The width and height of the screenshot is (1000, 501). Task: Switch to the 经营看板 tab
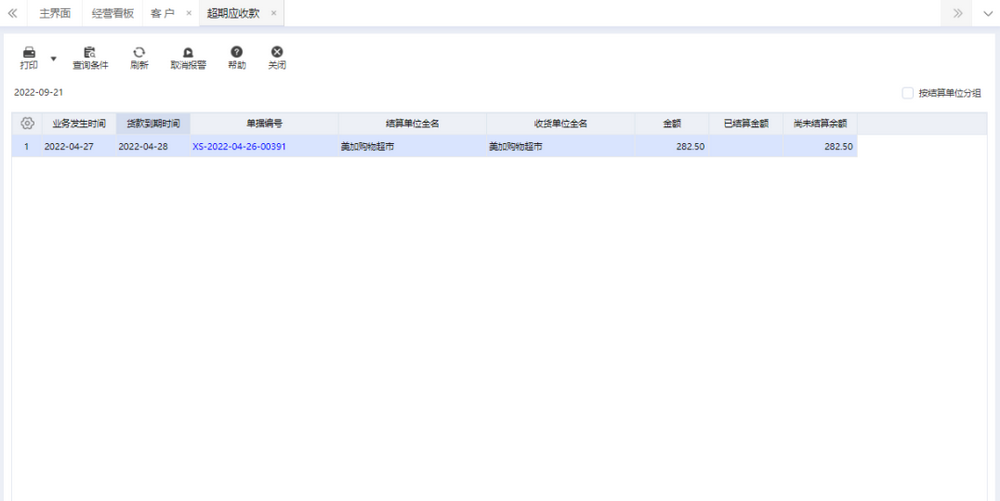[113, 13]
